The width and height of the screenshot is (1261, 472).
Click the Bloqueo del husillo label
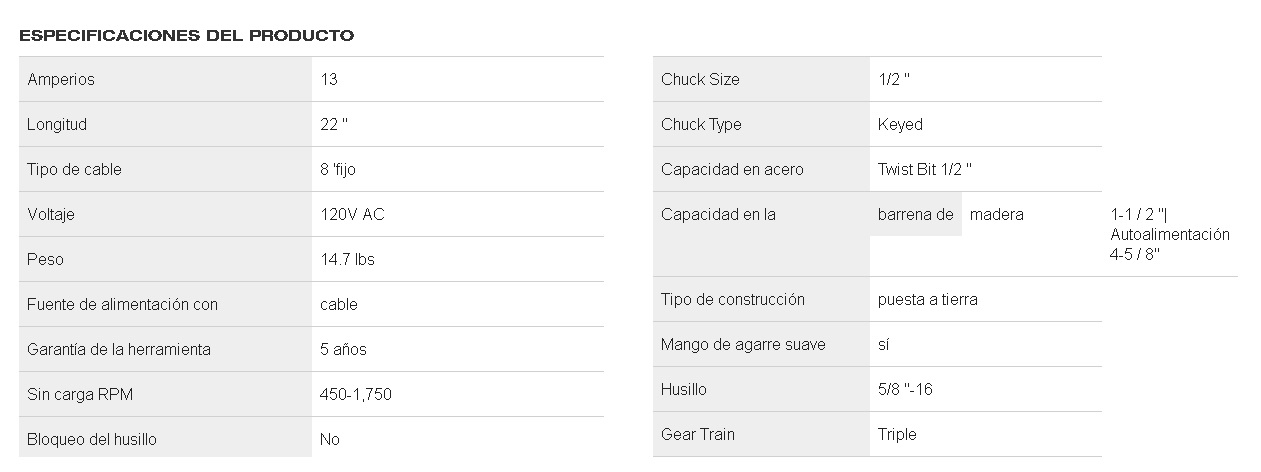pos(92,439)
